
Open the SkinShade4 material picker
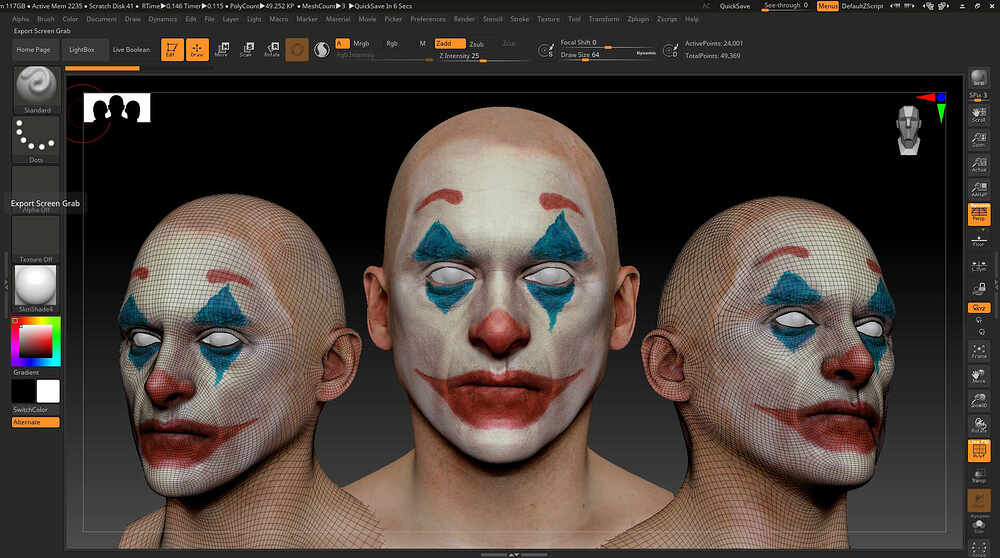36,288
